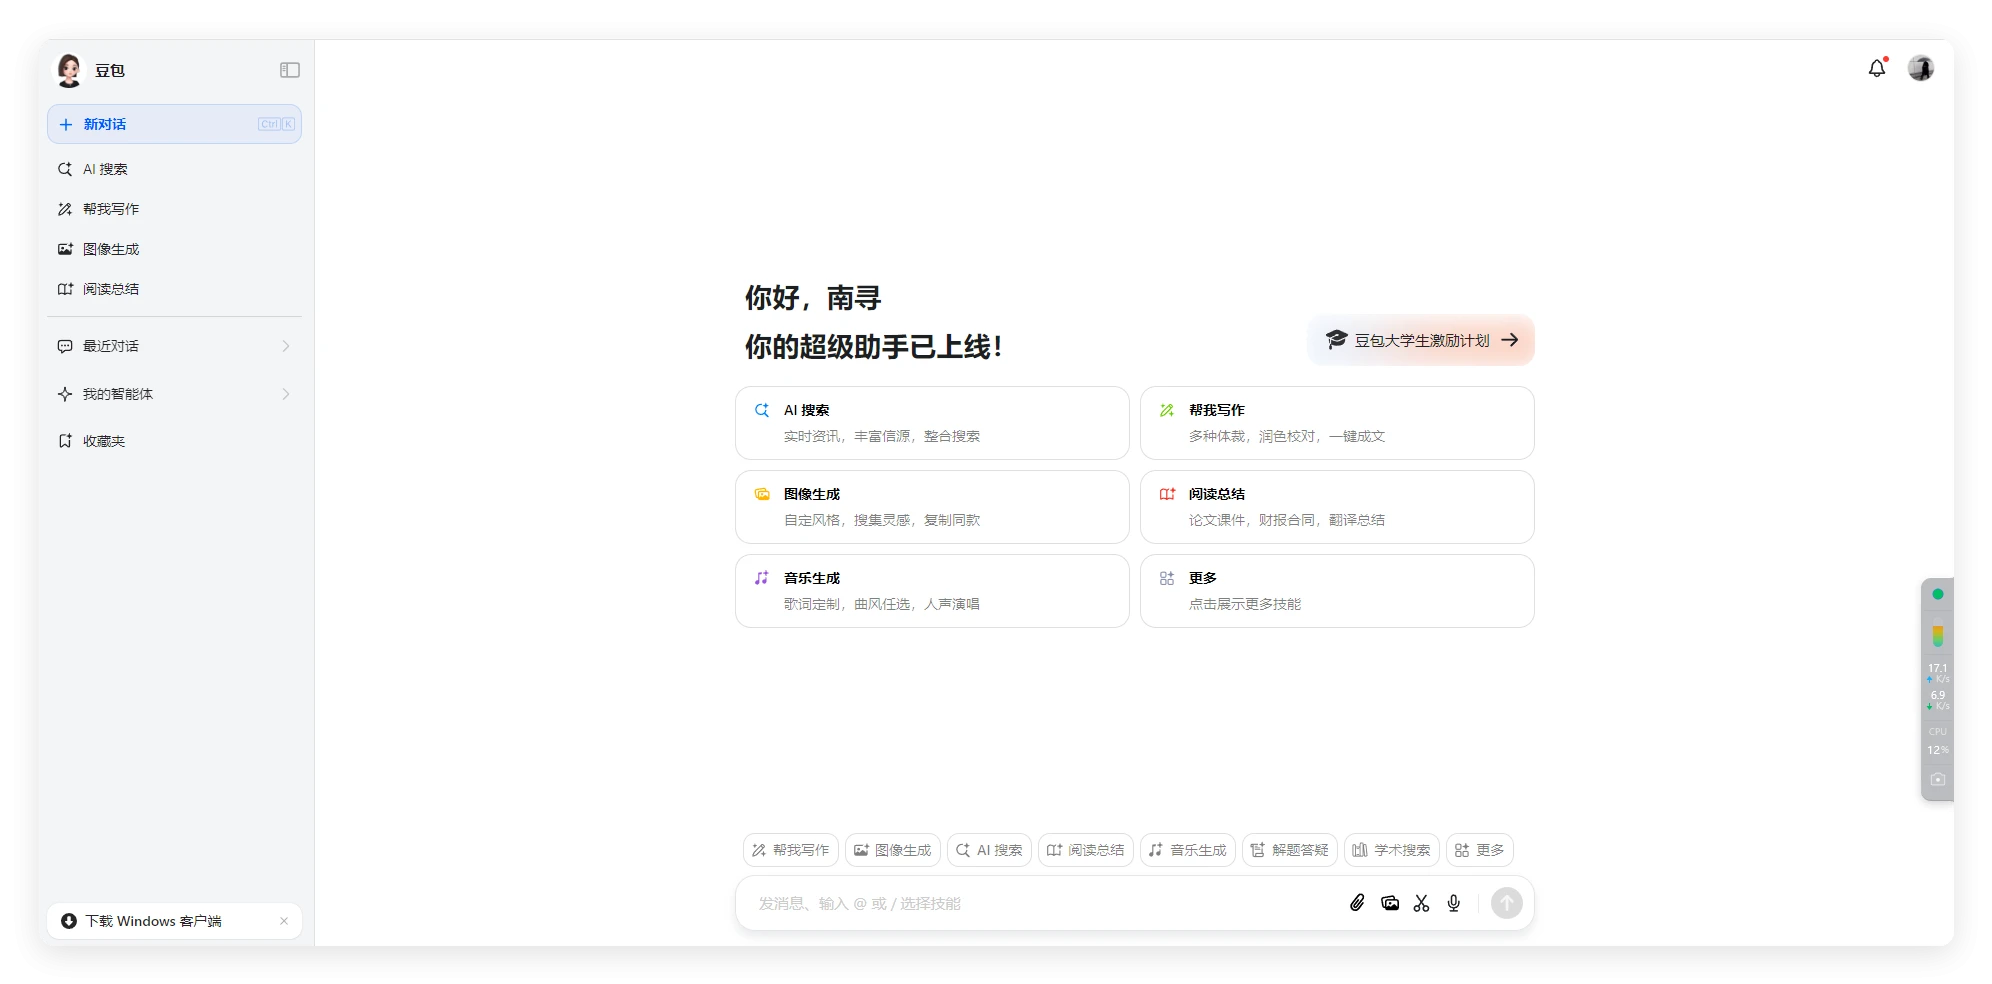This screenshot has width=1992, height=984.
Task: Open 我的智能体 sidebar entry
Action: click(x=174, y=394)
